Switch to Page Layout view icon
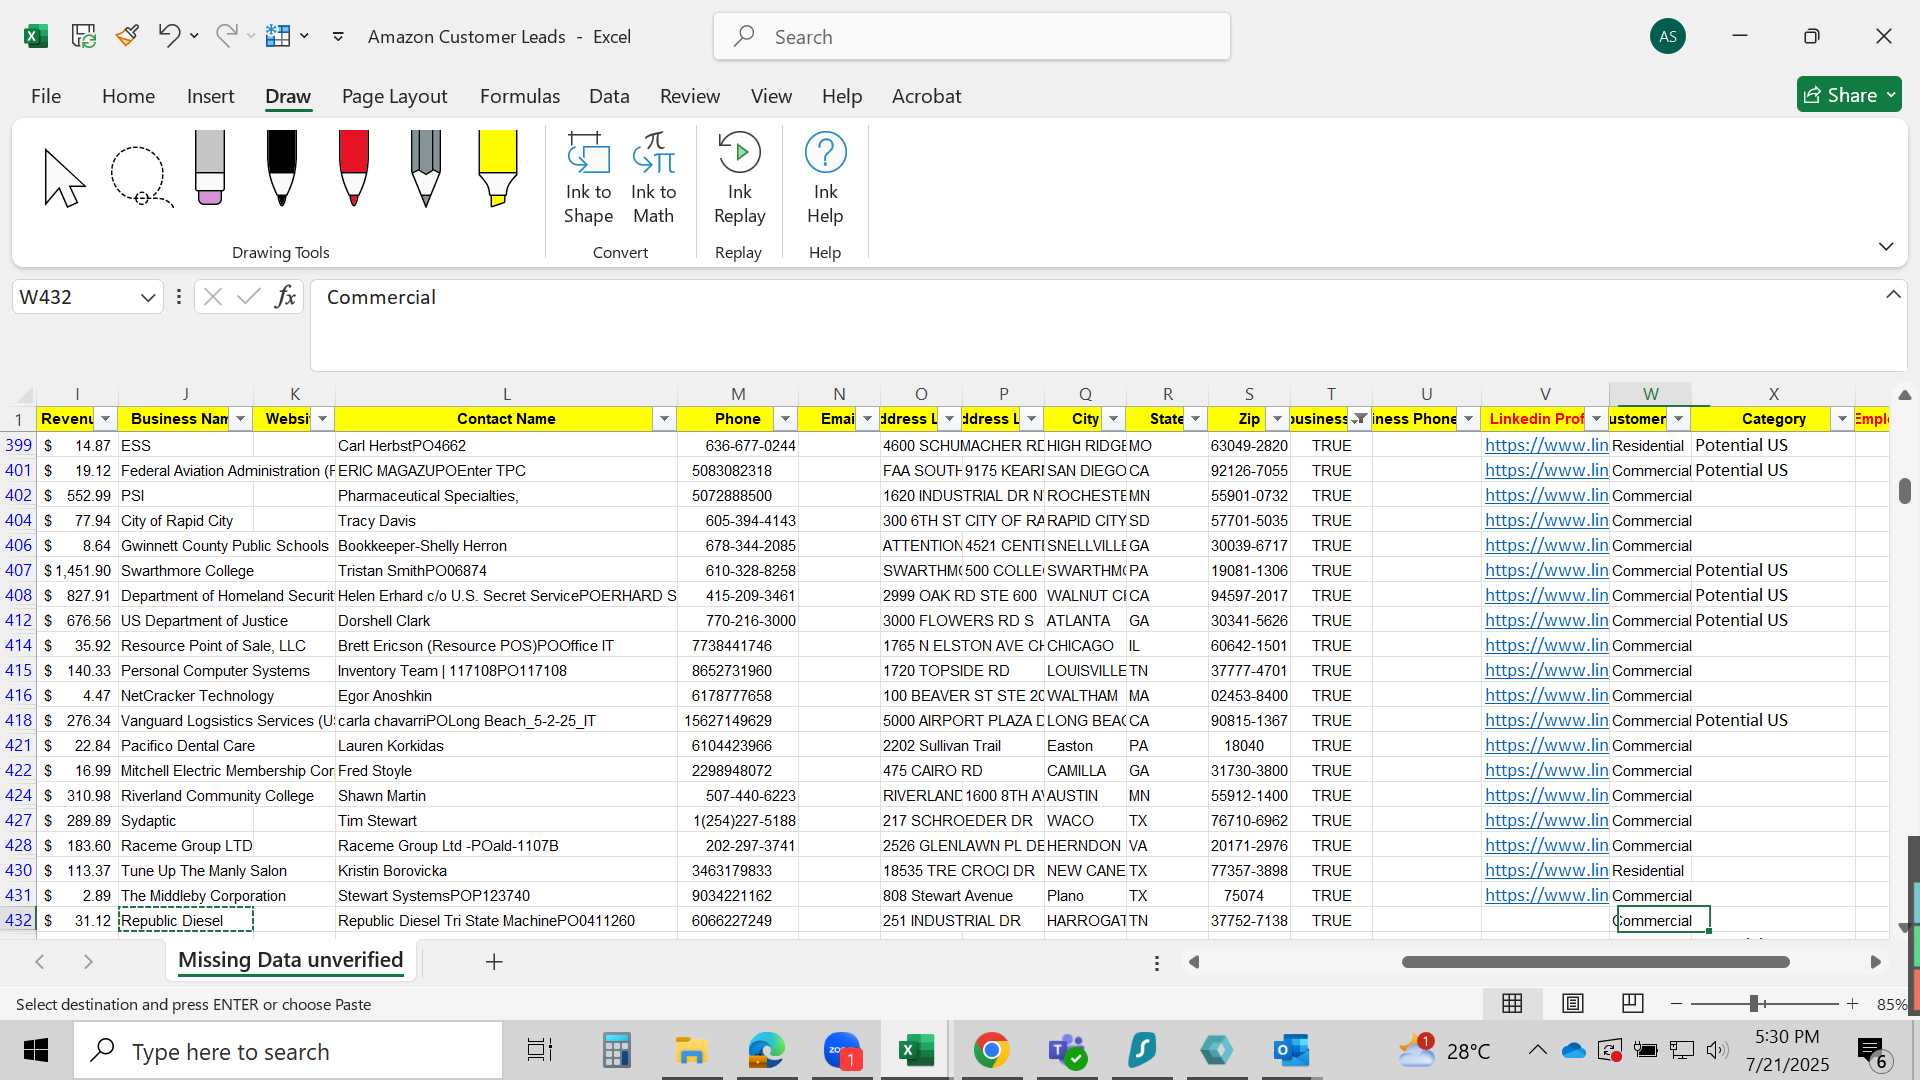This screenshot has height=1080, width=1920. point(1572,1003)
